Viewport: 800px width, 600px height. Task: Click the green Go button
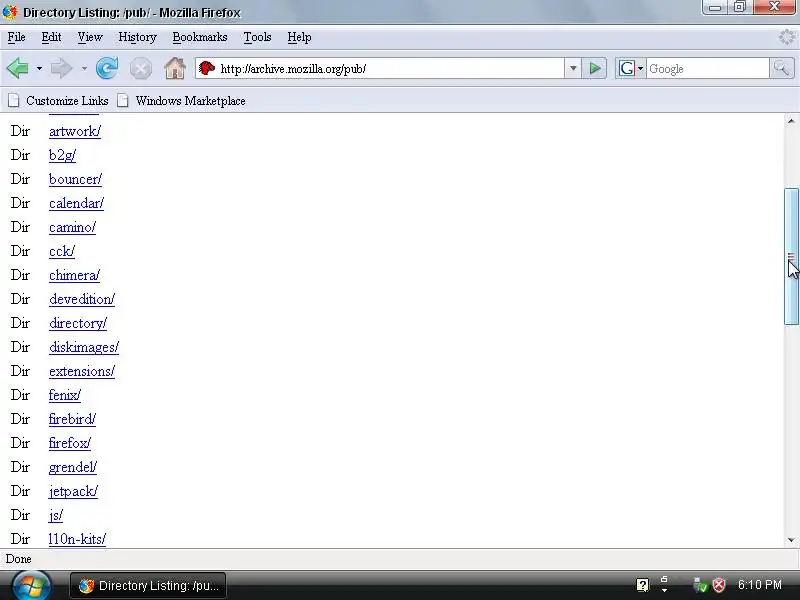click(x=594, y=68)
